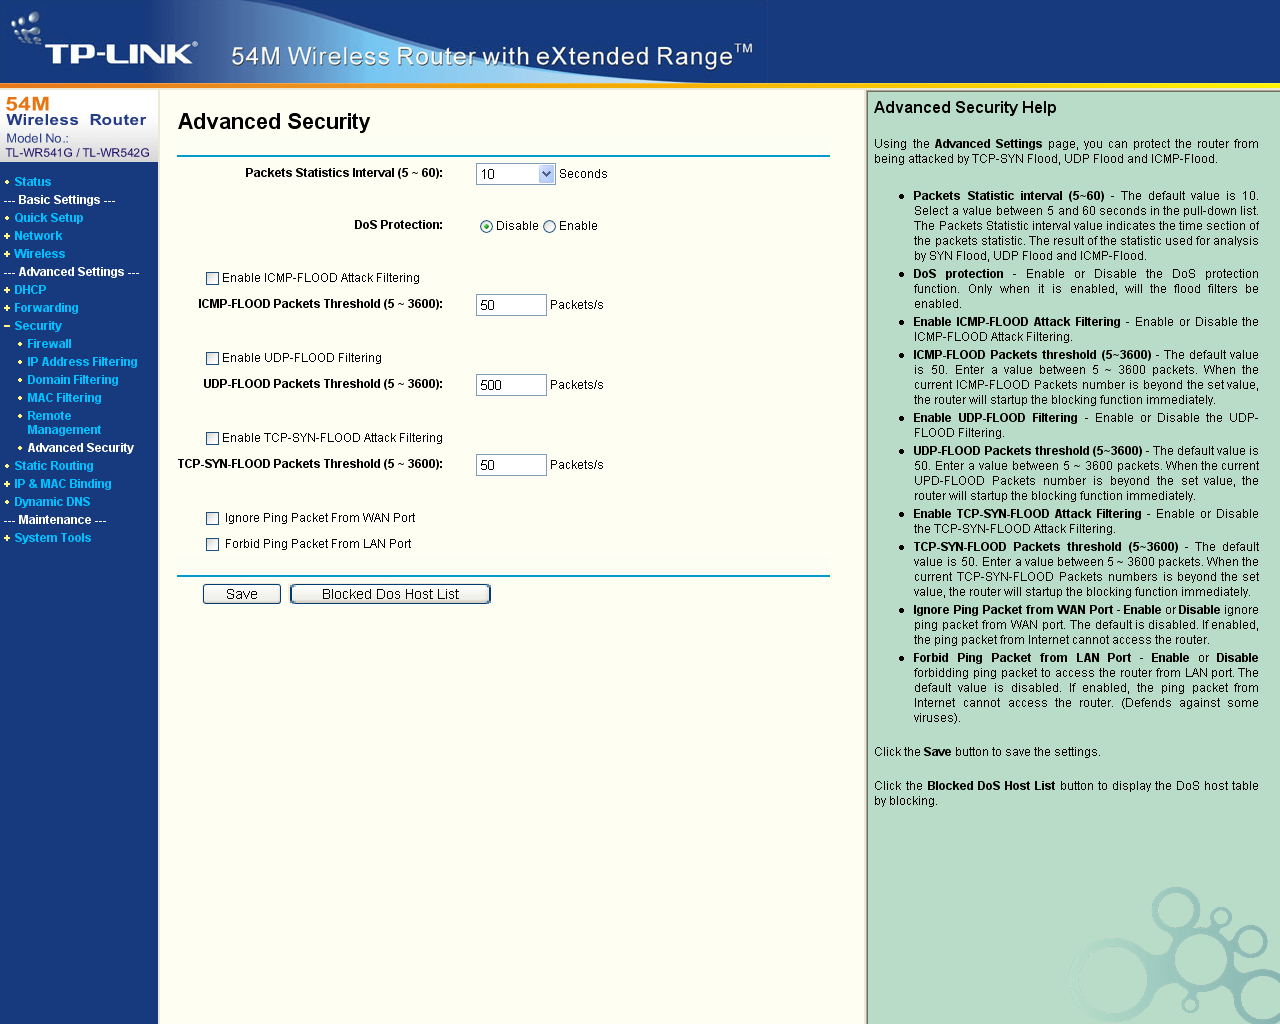Save the advanced security settings
This screenshot has height=1024, width=1280.
pyautogui.click(x=242, y=594)
